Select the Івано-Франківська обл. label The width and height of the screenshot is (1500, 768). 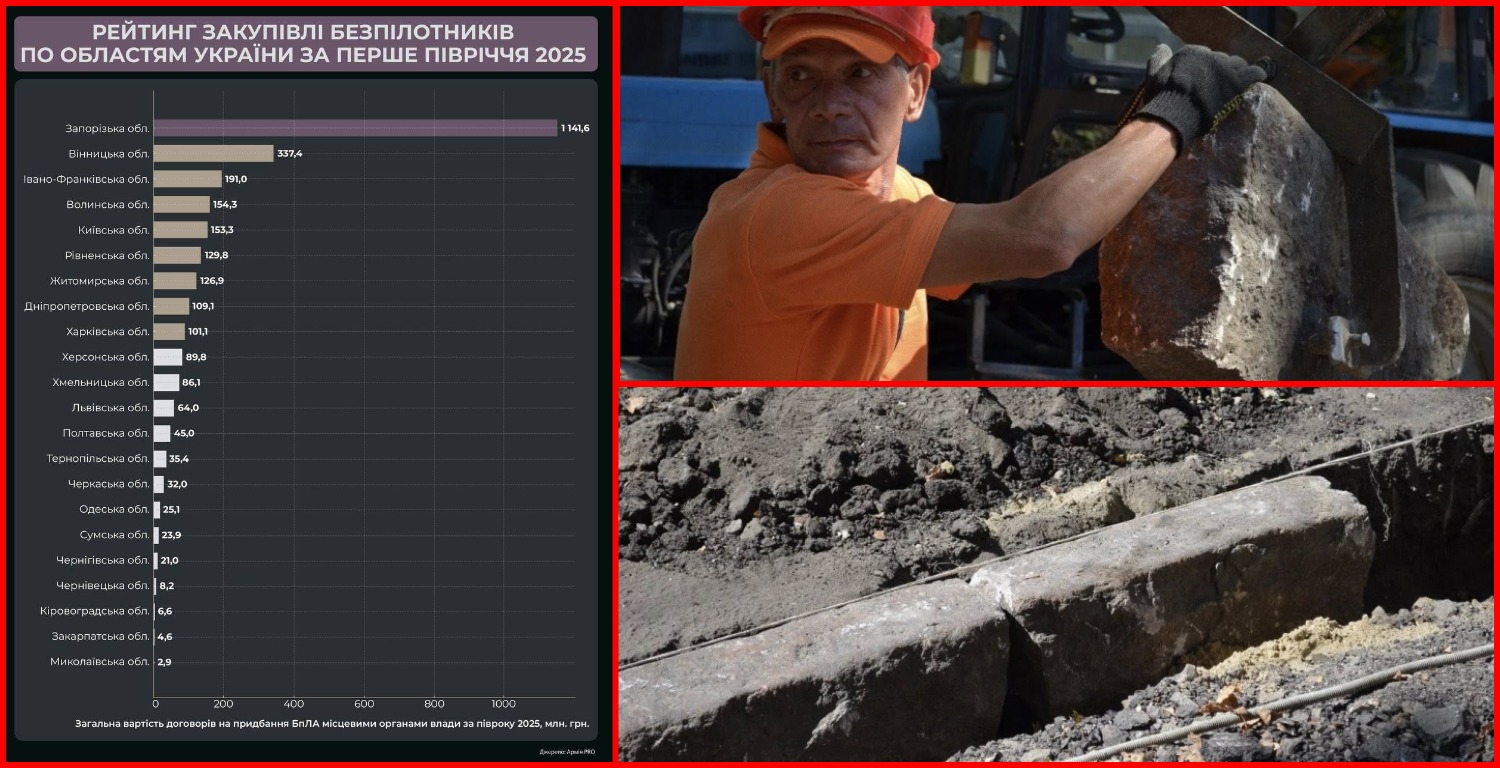point(86,179)
